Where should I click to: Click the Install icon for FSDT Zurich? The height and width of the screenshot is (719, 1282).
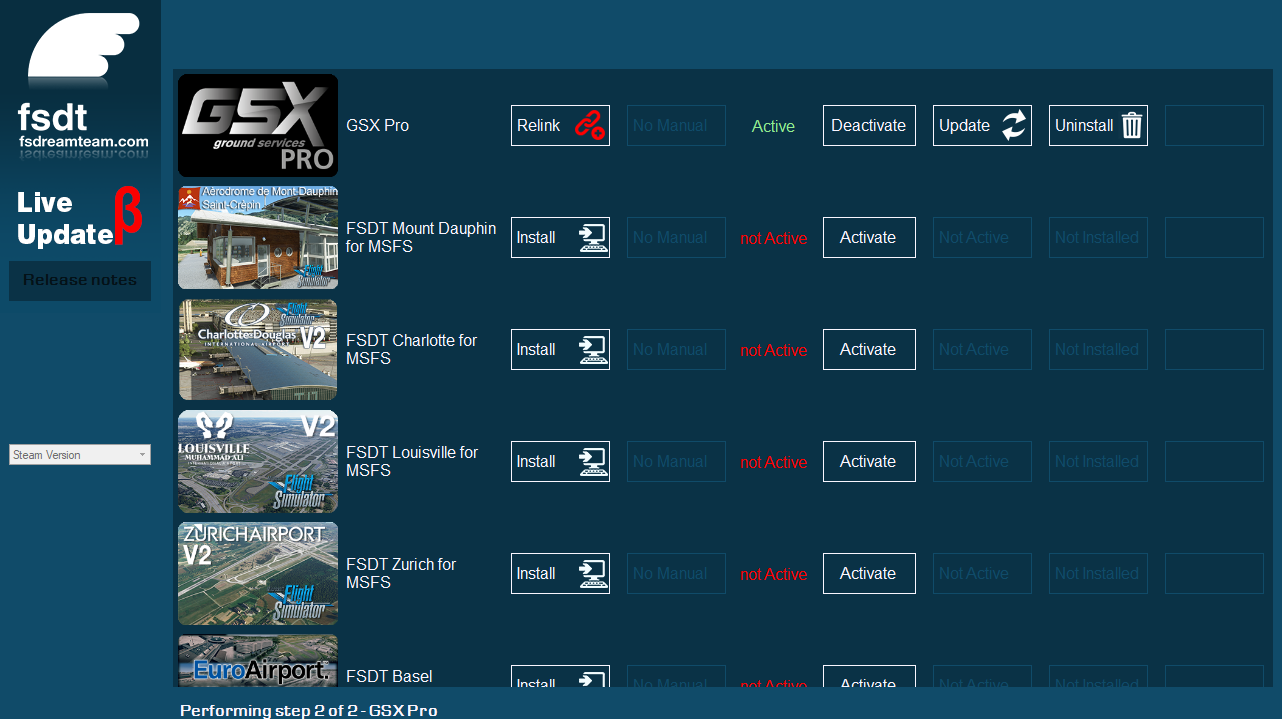[x=592, y=574]
